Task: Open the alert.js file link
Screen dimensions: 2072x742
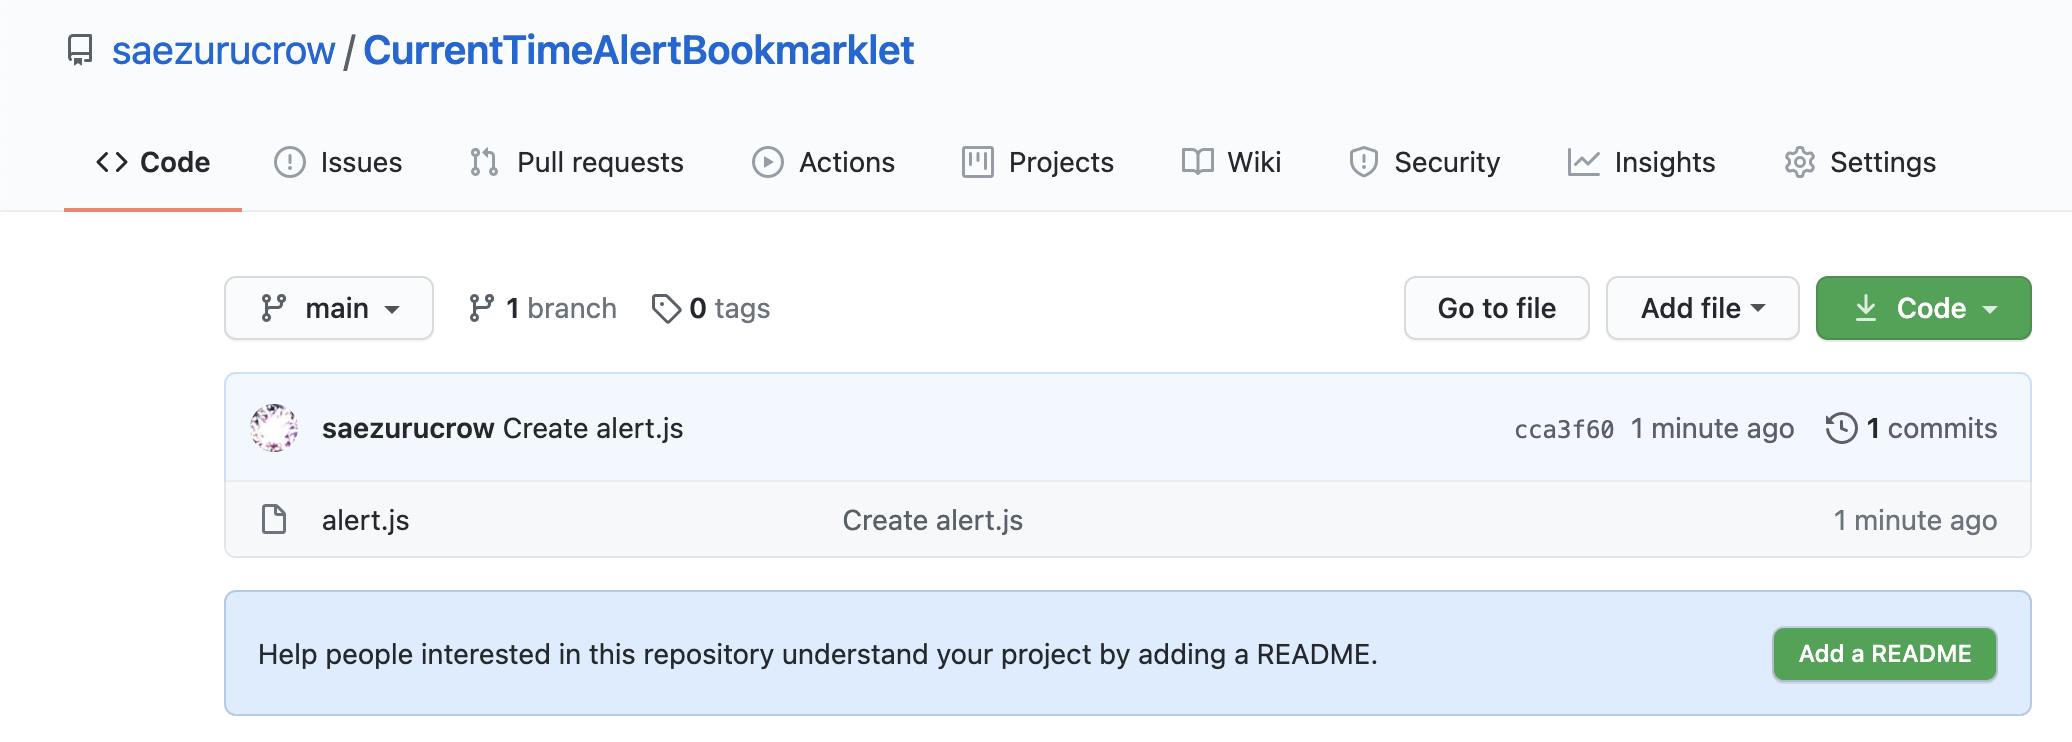Action: 365,520
